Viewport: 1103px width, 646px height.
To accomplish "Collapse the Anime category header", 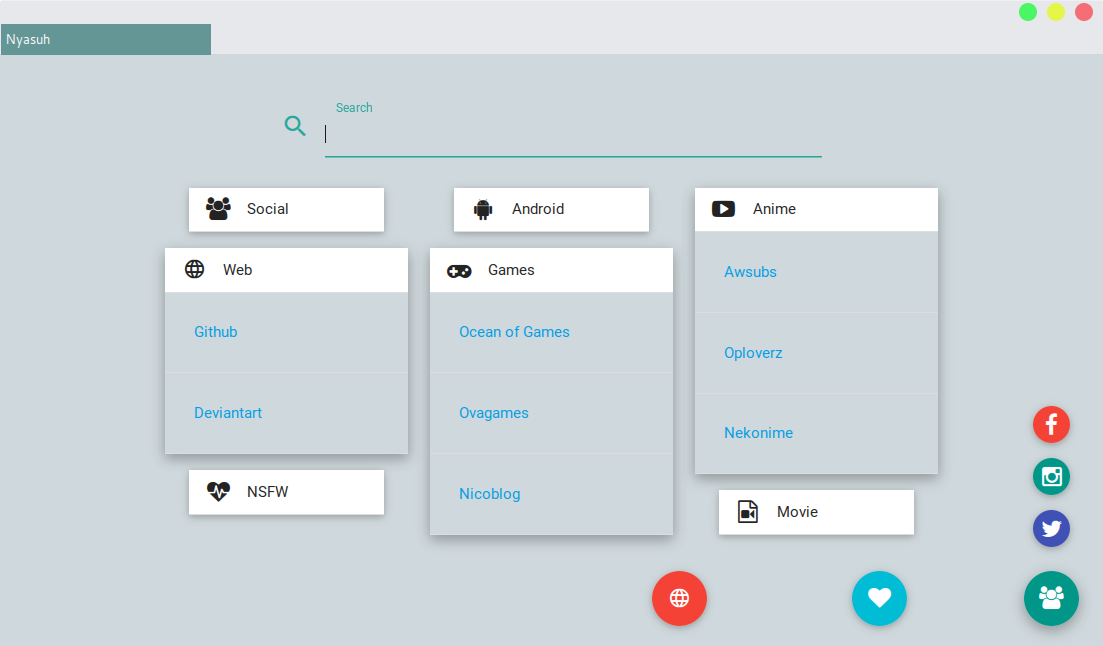I will click(x=816, y=209).
